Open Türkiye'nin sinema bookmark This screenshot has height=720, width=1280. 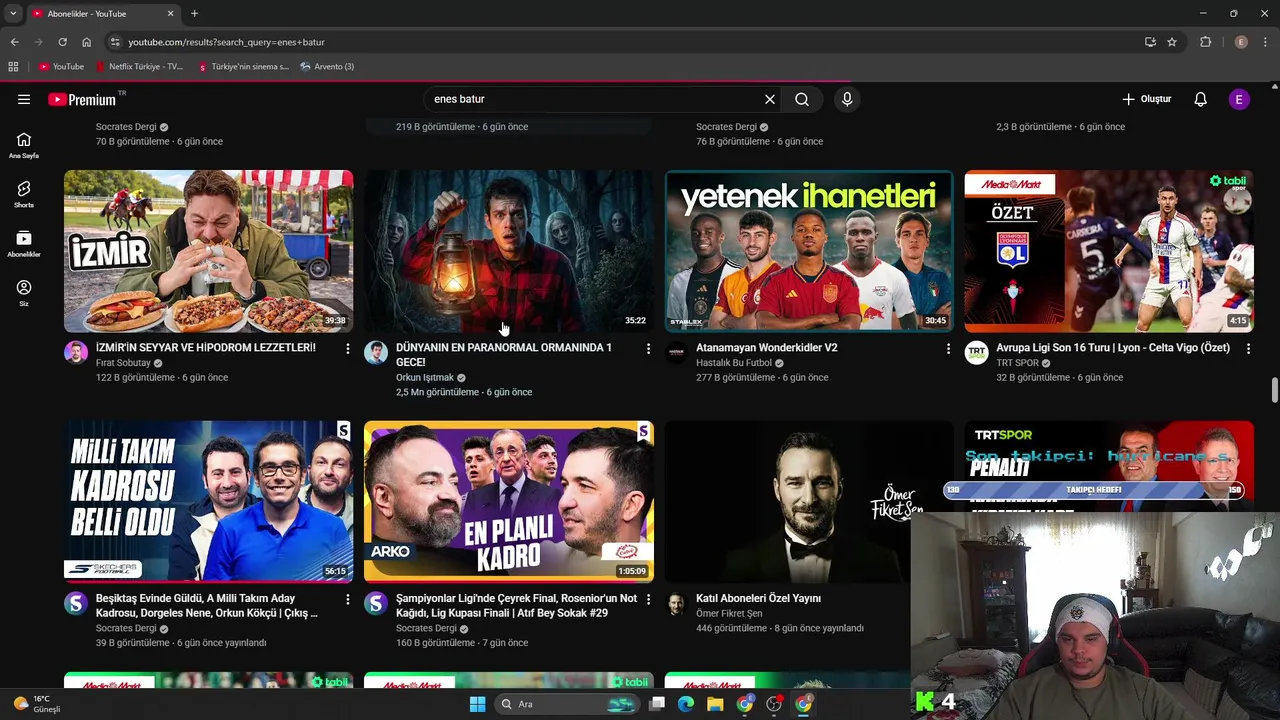click(244, 67)
